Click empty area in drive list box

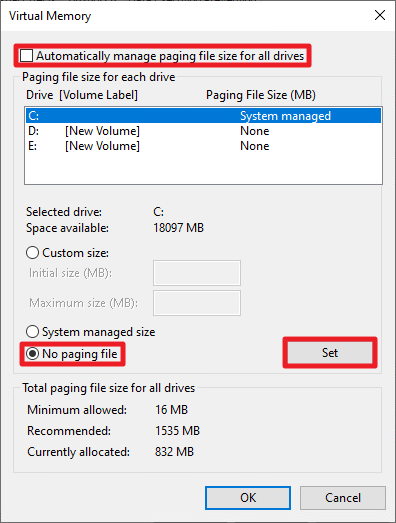point(203,168)
